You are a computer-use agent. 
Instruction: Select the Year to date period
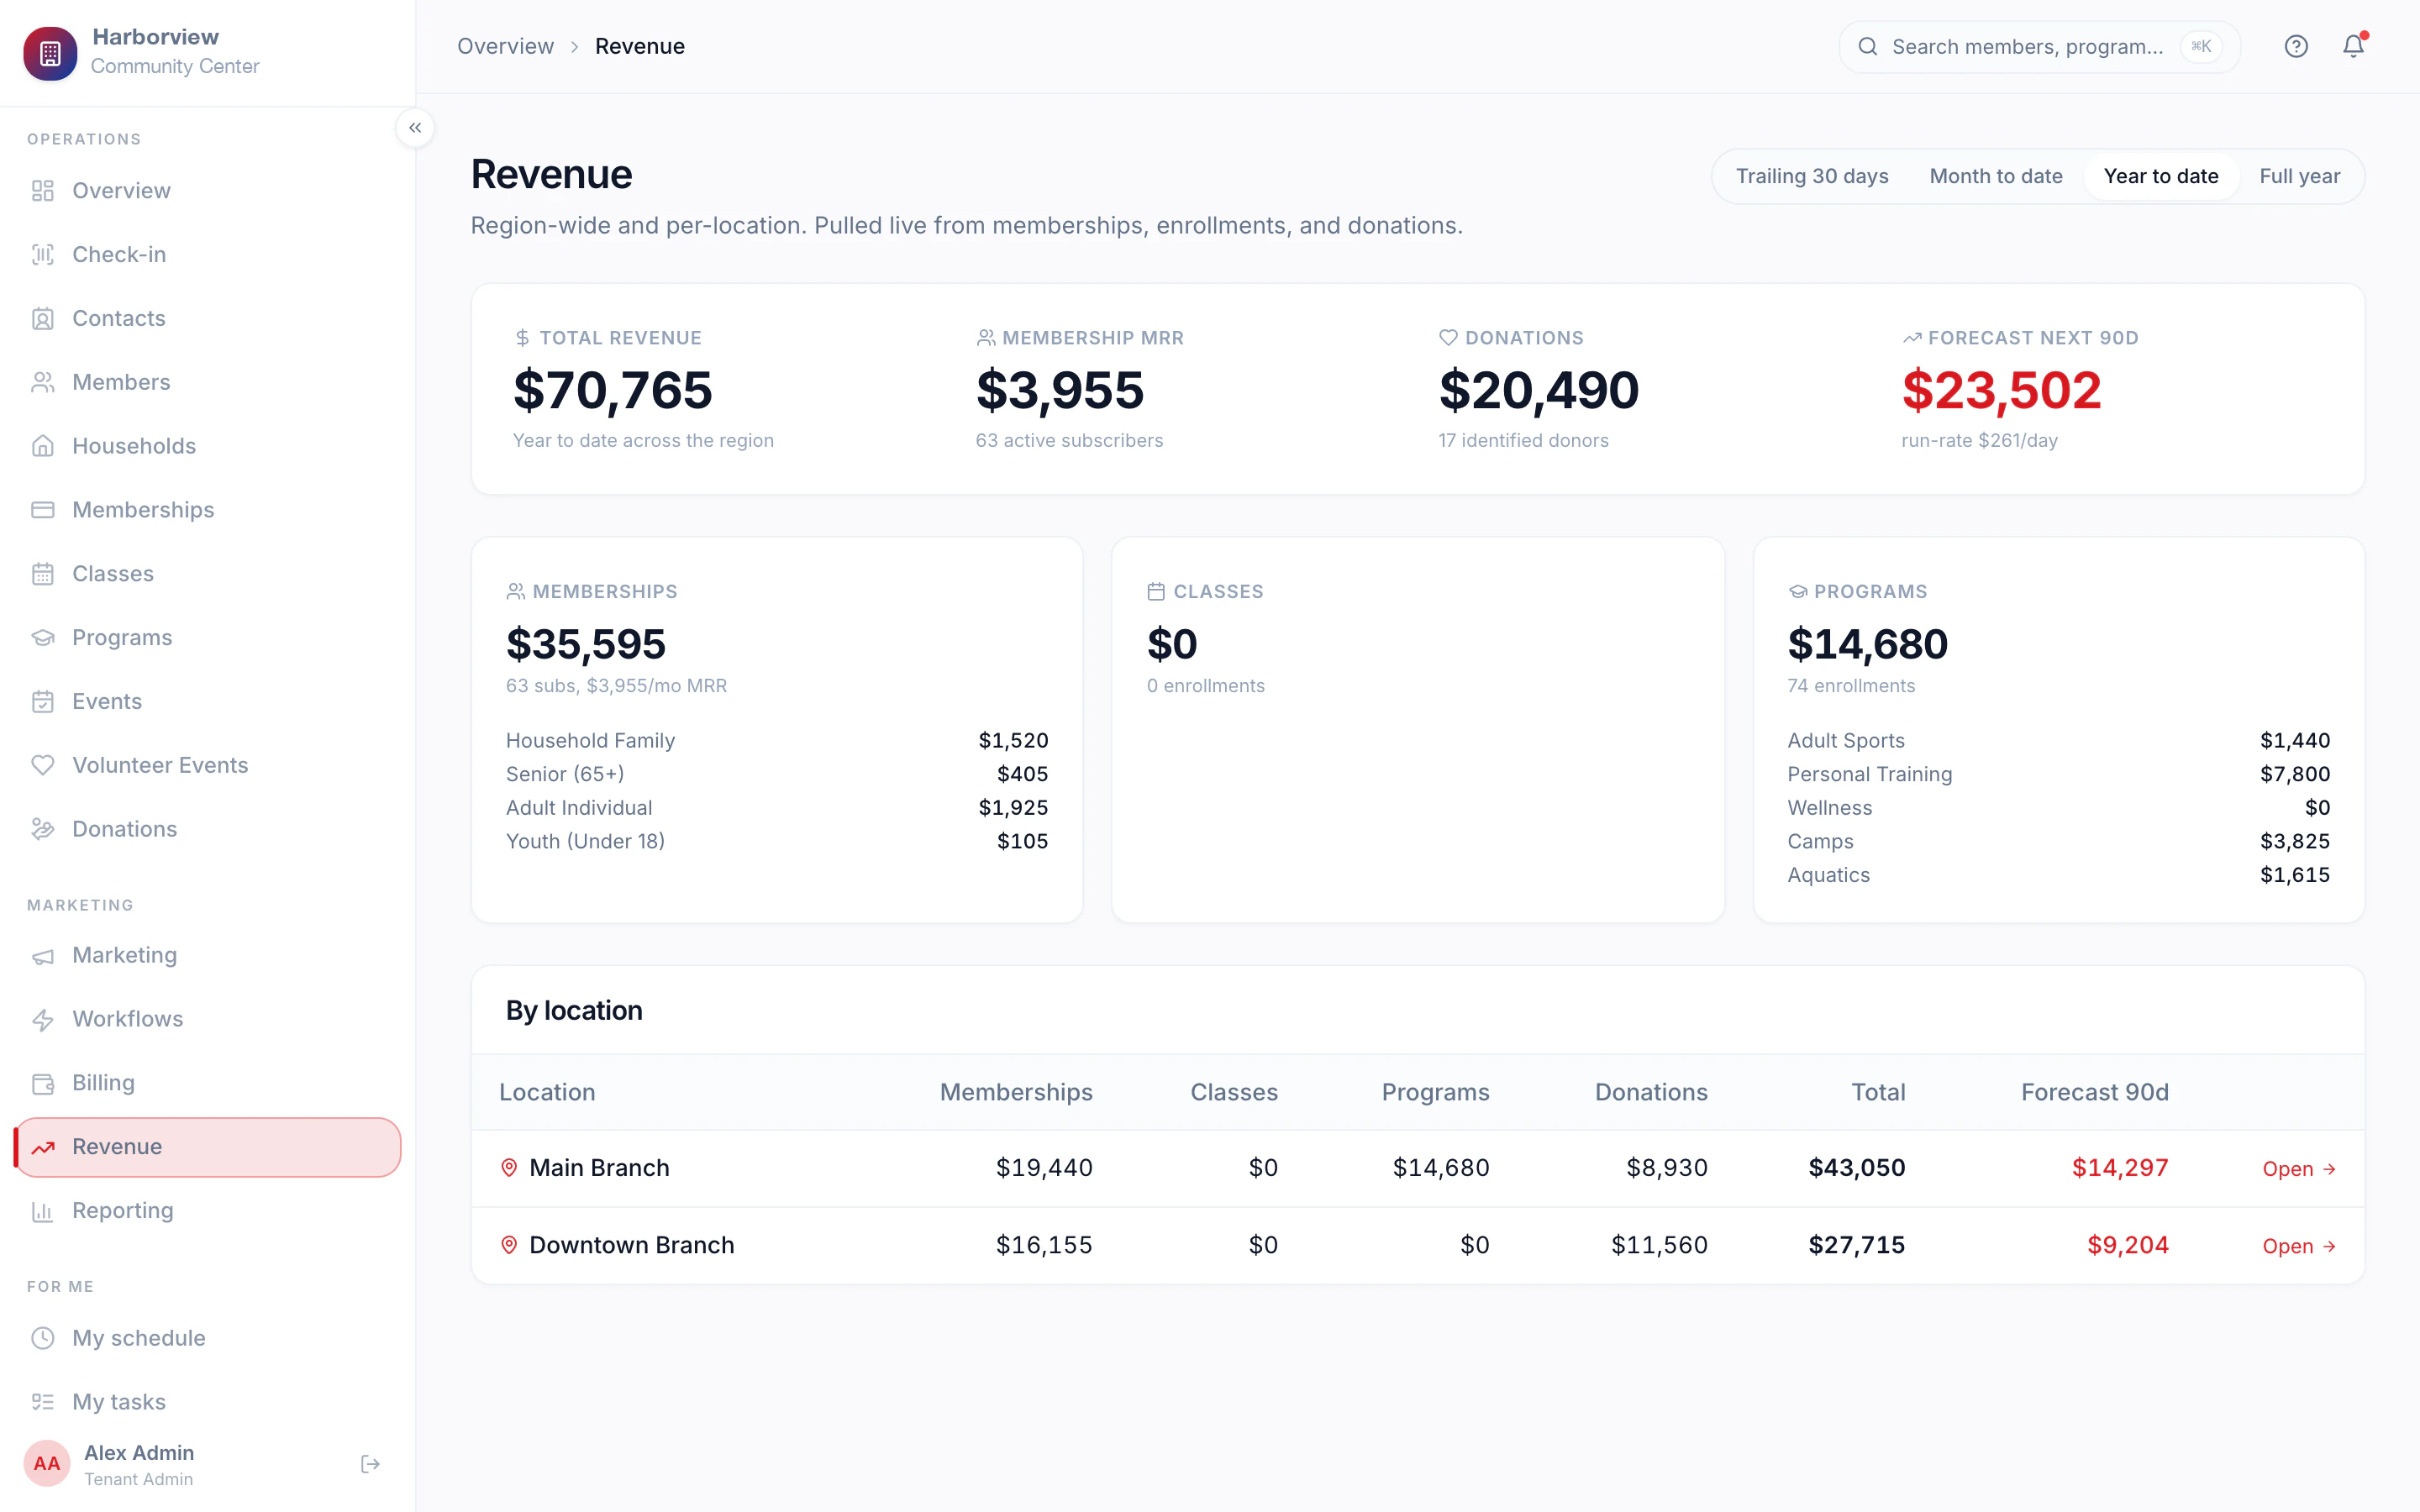coord(2161,176)
